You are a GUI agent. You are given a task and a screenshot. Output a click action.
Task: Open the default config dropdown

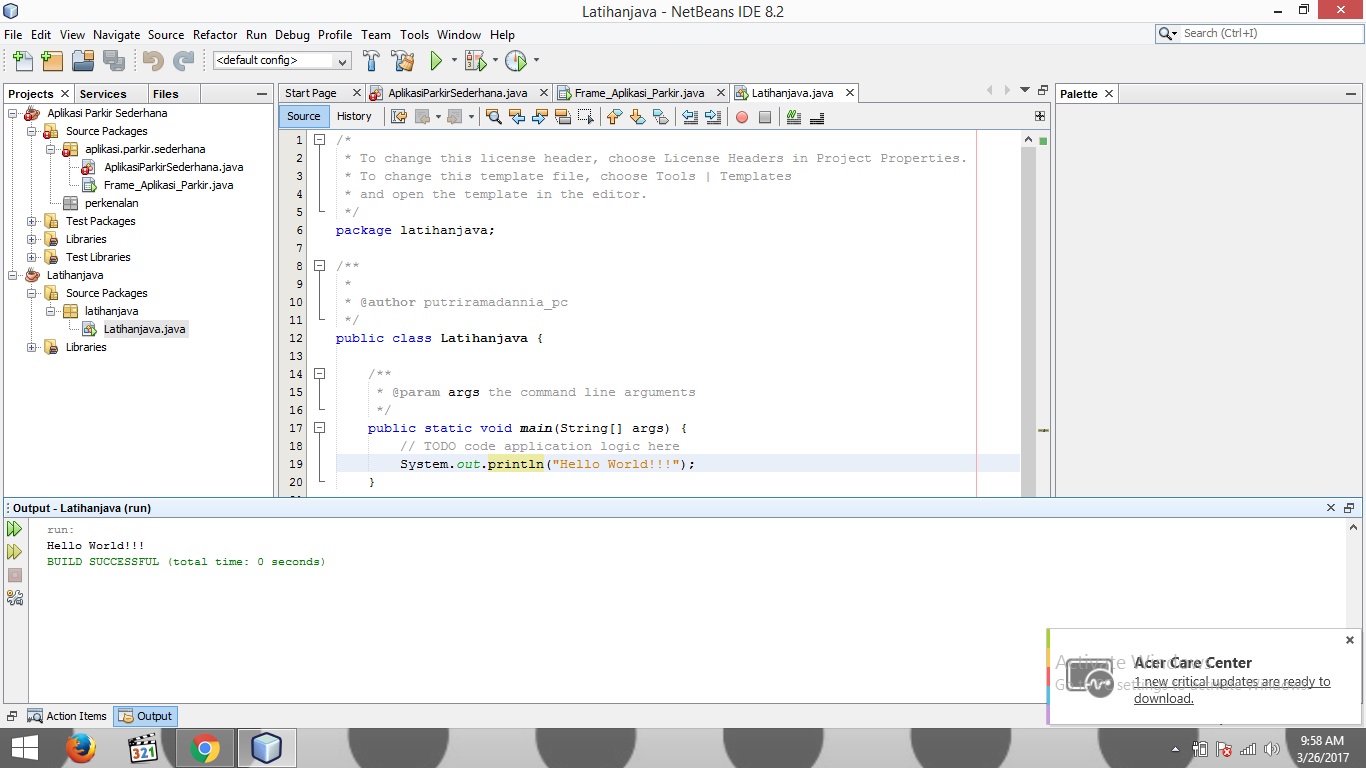click(341, 60)
